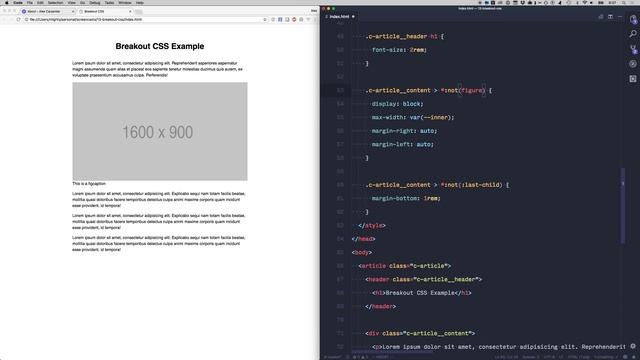The image size is (640, 360).
Task: Select the index.html editor tab
Action: pos(340,17)
